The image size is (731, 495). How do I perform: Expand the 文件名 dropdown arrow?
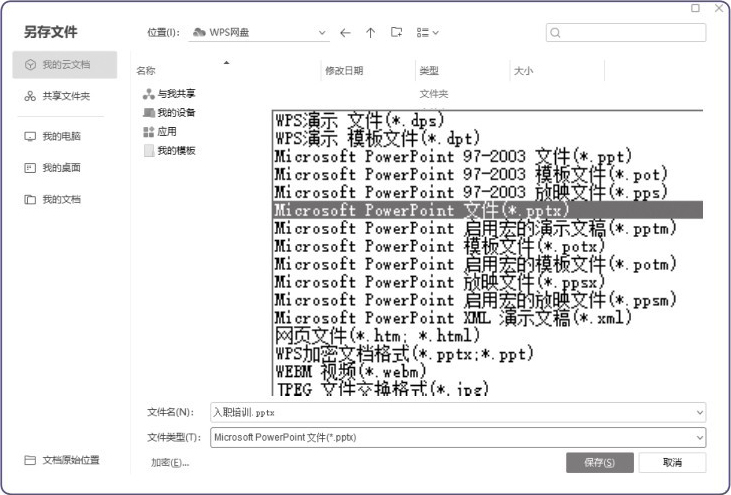pyautogui.click(x=699, y=412)
